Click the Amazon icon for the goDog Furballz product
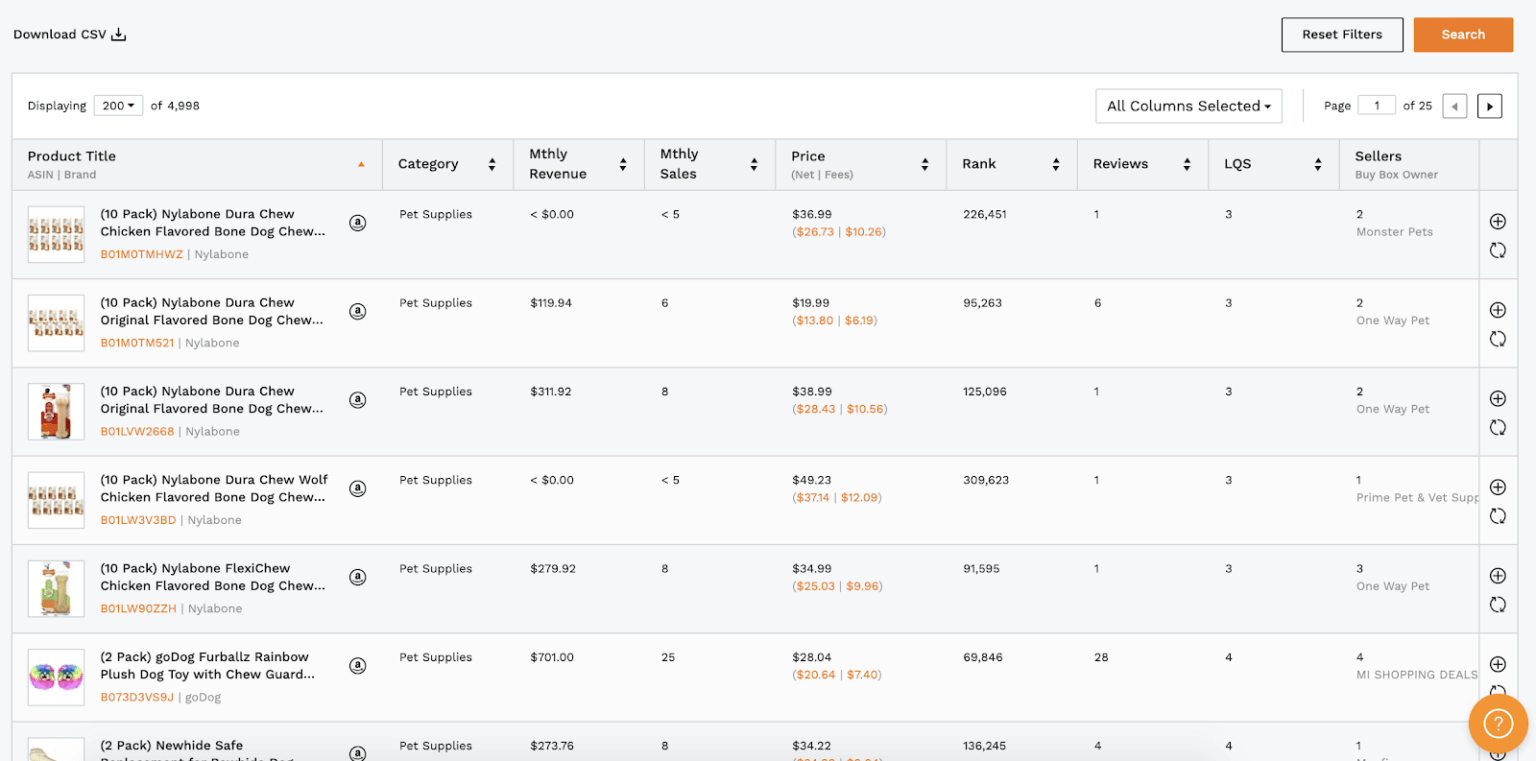Viewport: 1536px width, 761px height. click(358, 665)
